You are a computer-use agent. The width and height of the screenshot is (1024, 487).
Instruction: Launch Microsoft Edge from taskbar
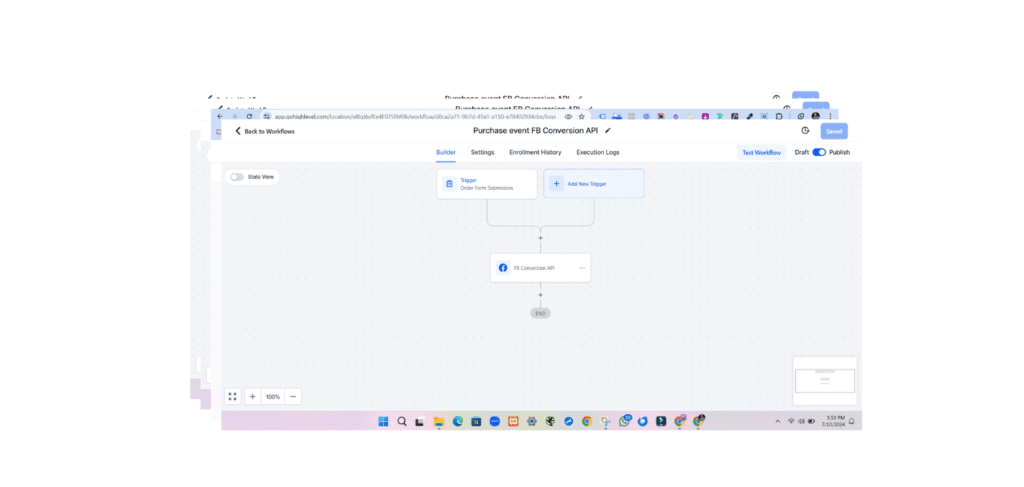458,421
